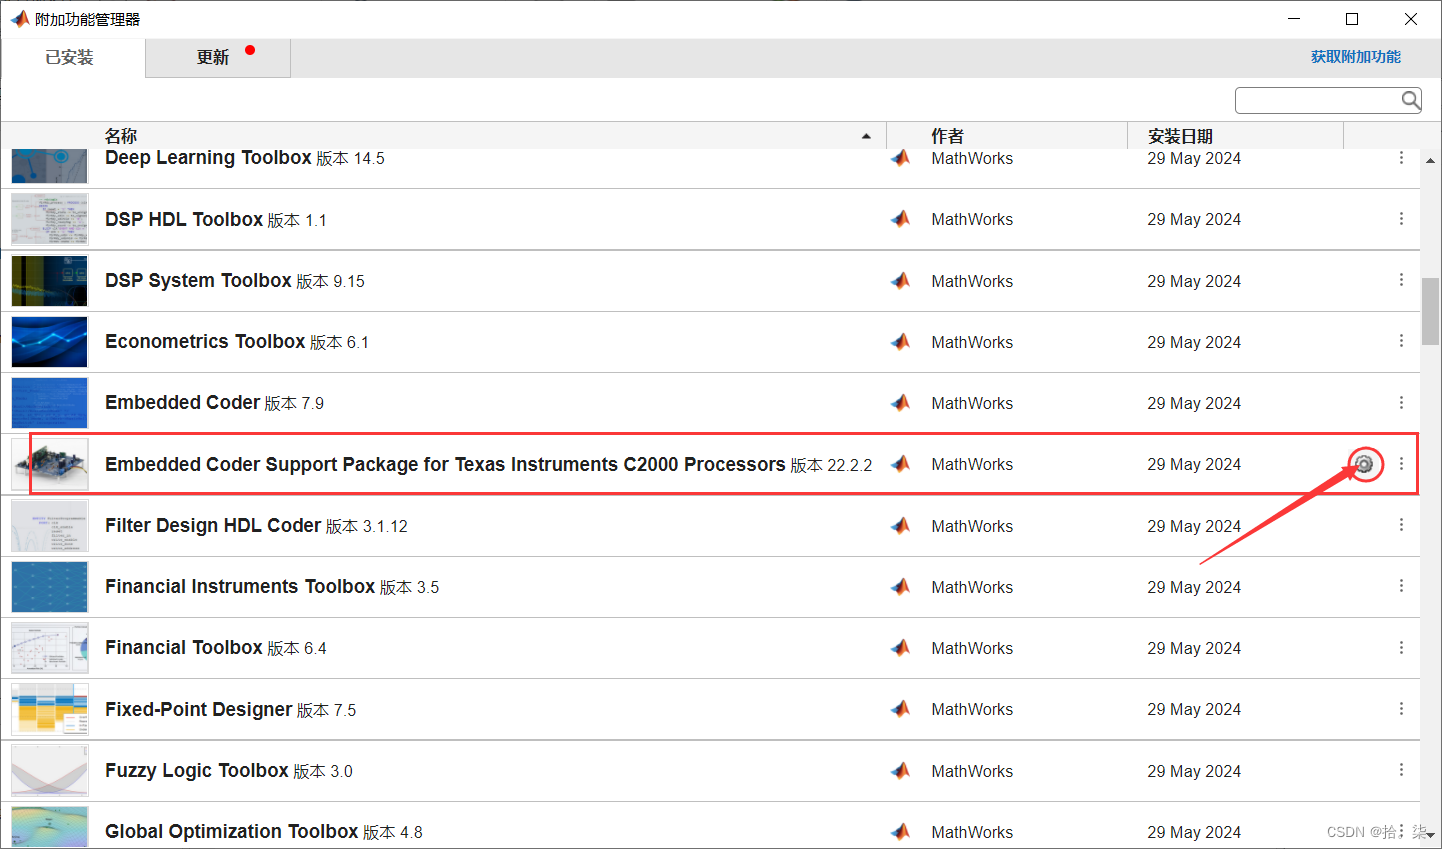Image resolution: width=1442 pixels, height=849 pixels.
Task: Open options menu for Fixed-Point Designer
Action: [1401, 708]
